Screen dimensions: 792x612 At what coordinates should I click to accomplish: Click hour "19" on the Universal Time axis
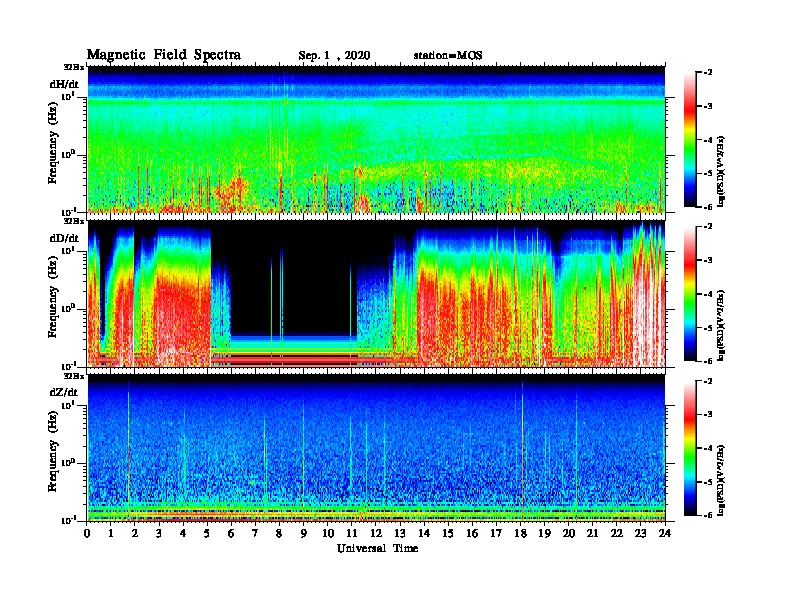(544, 533)
